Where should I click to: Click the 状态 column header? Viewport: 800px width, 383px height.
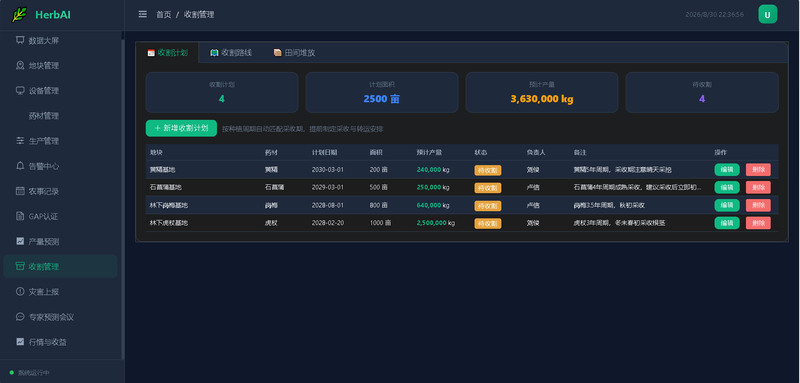[x=481, y=152]
